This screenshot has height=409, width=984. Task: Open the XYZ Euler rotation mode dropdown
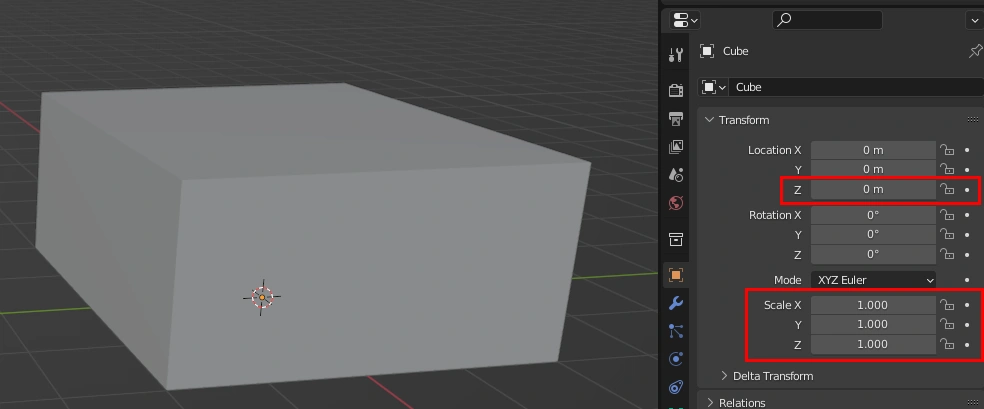tap(873, 280)
